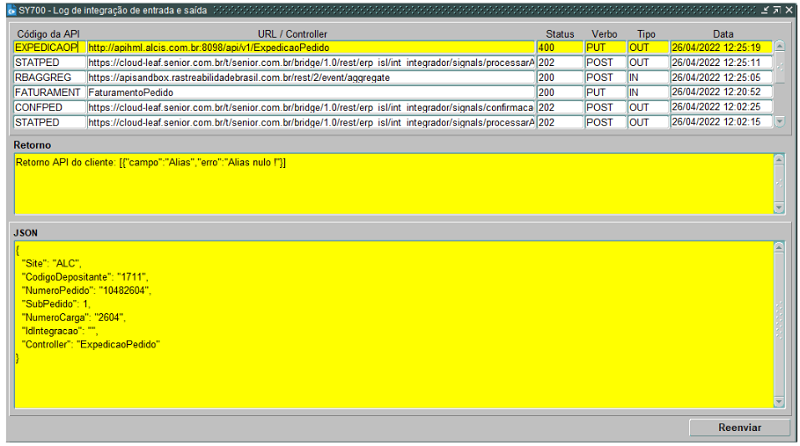Click the Data column header

723,34
